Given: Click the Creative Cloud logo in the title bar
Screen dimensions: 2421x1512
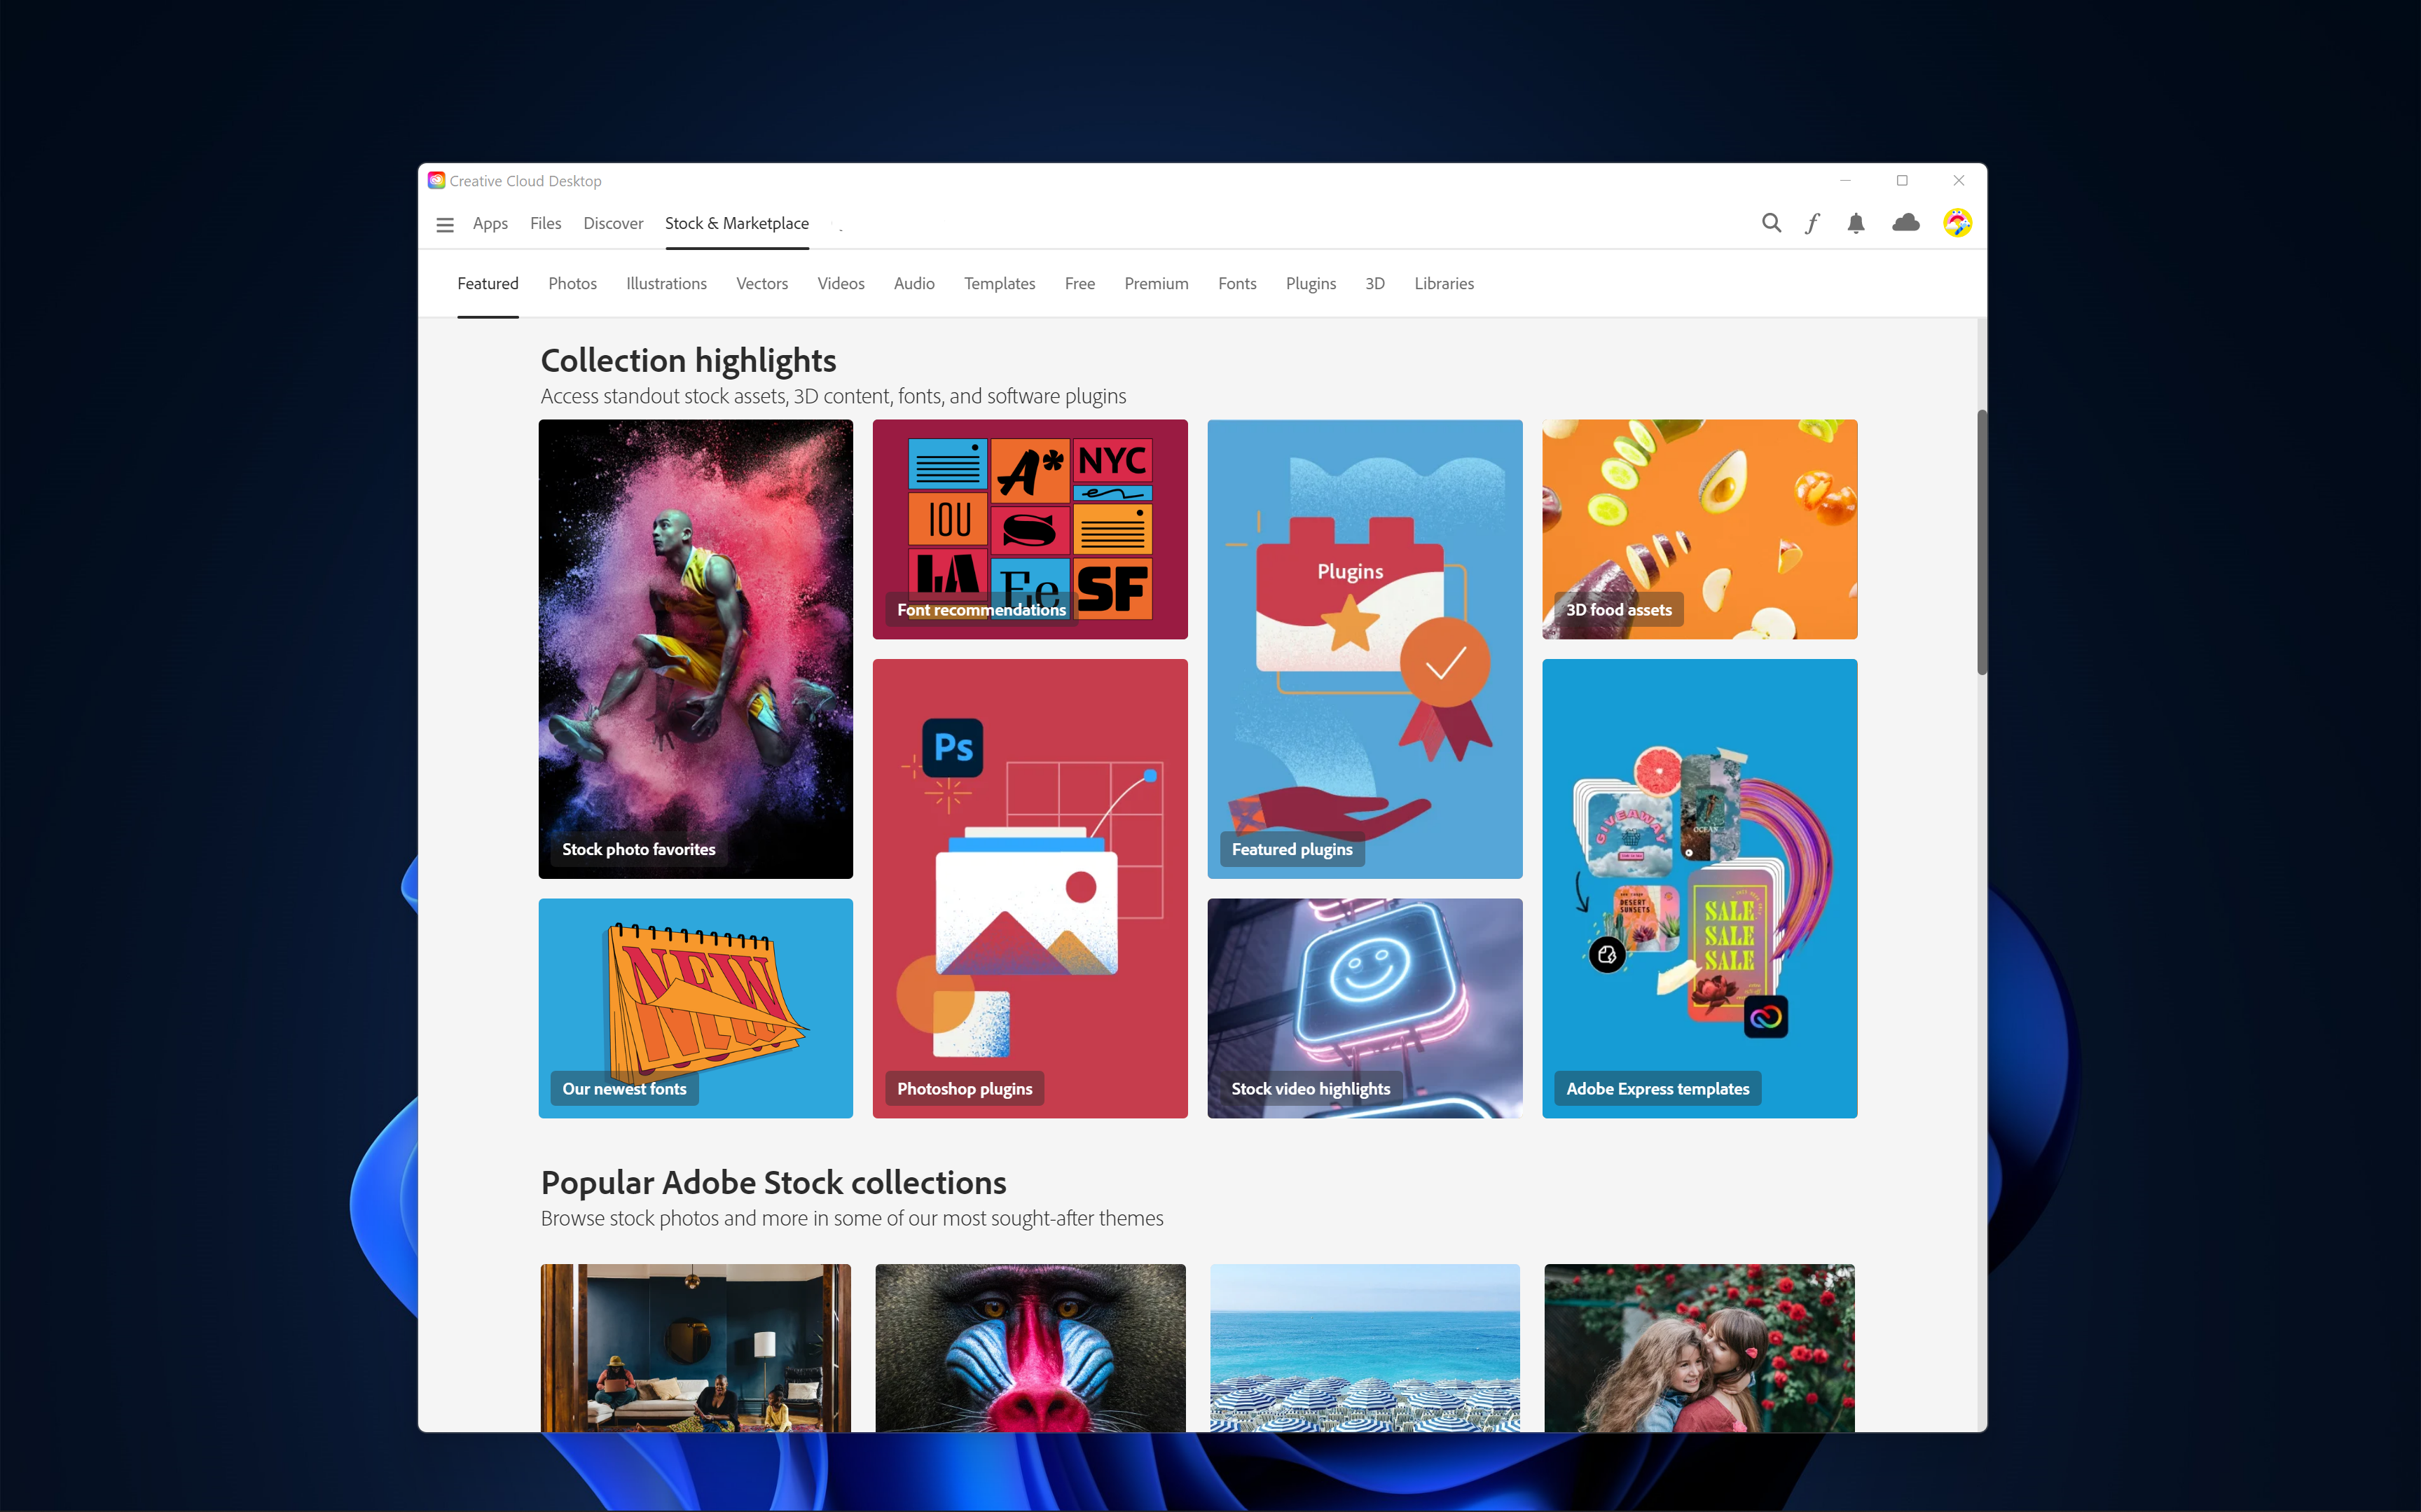Looking at the screenshot, I should coord(436,180).
